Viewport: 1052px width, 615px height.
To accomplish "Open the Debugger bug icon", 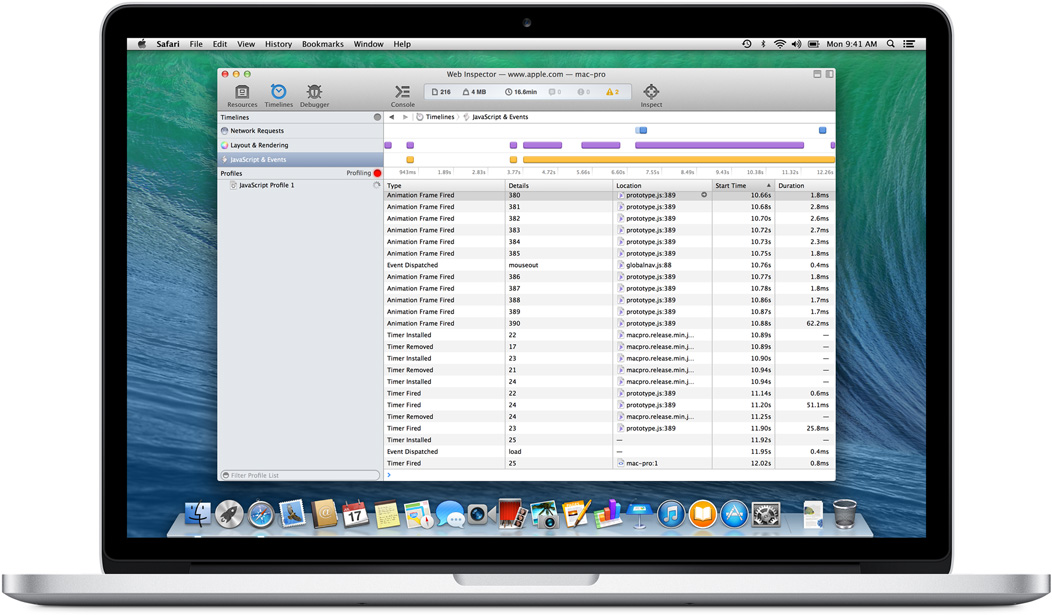I will (314, 94).
